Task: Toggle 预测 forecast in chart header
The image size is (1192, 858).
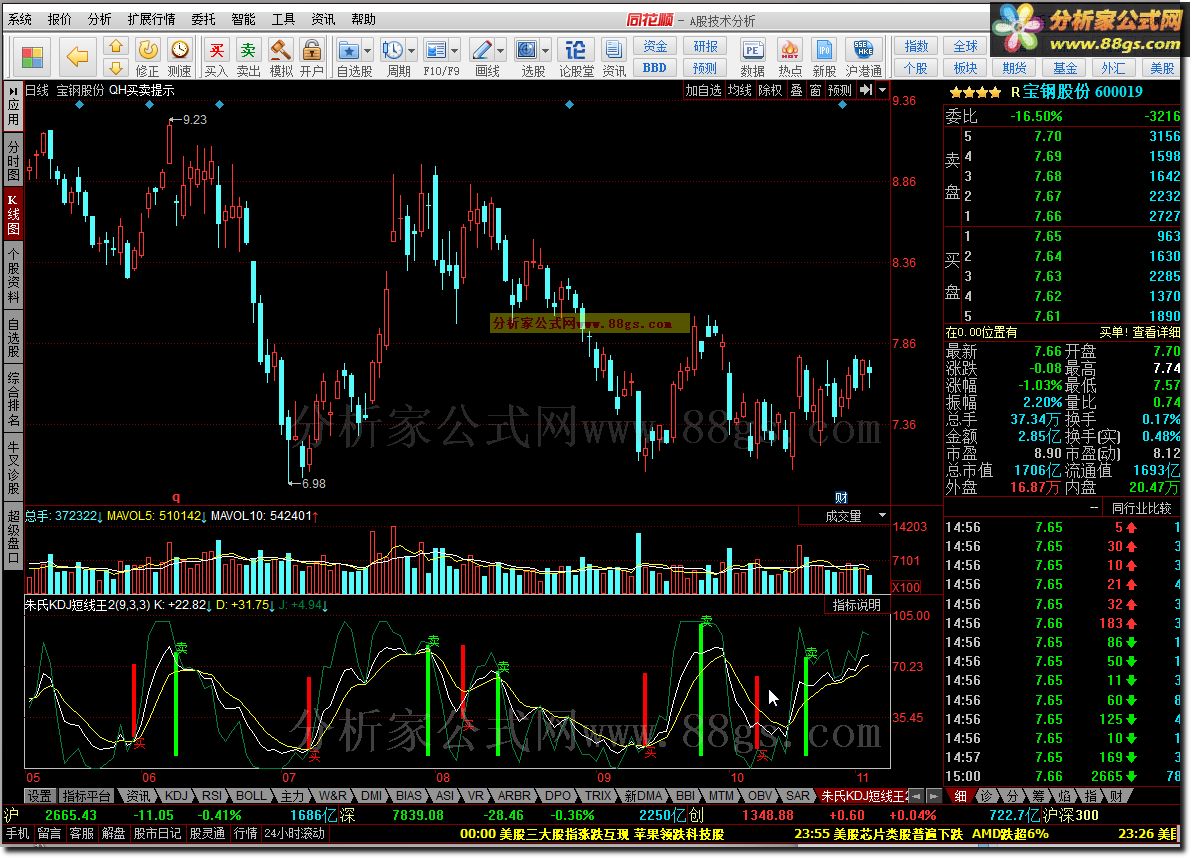Action: (839, 90)
